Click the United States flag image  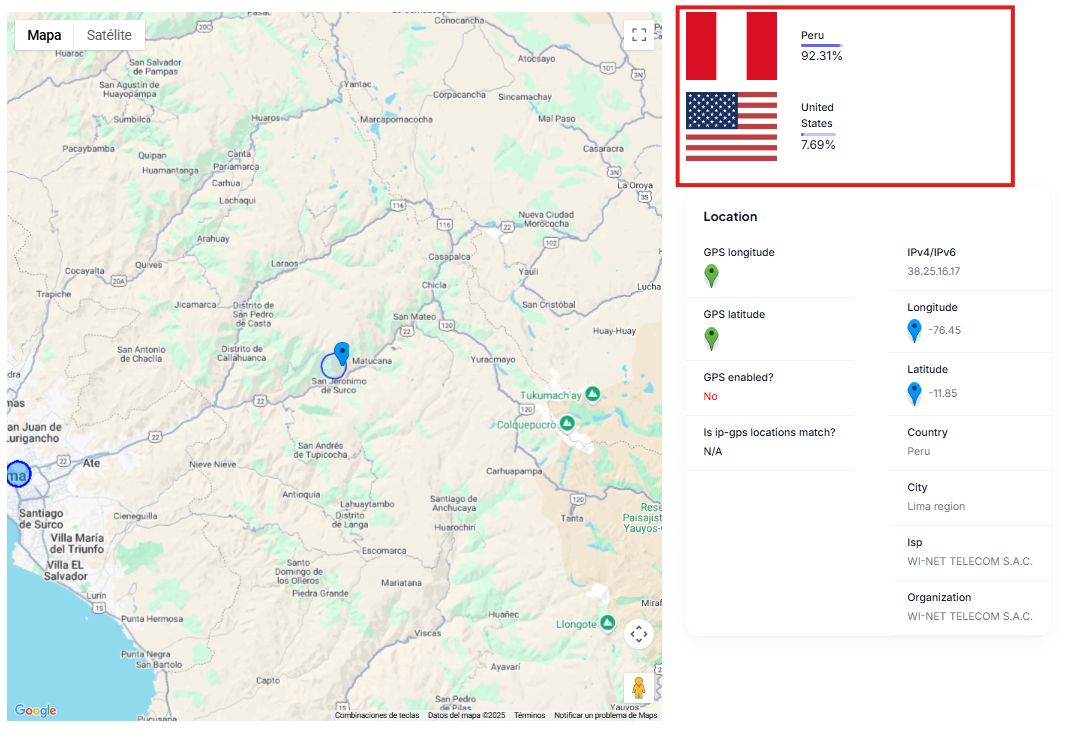[732, 127]
